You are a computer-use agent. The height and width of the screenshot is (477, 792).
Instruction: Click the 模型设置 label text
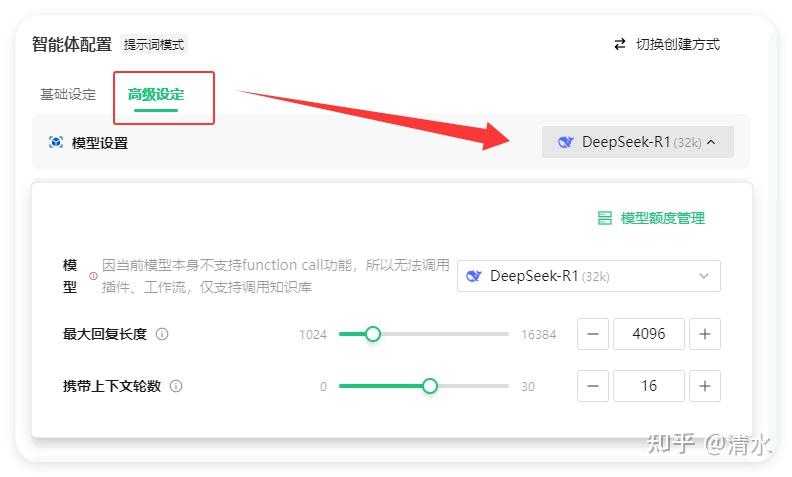(100, 143)
